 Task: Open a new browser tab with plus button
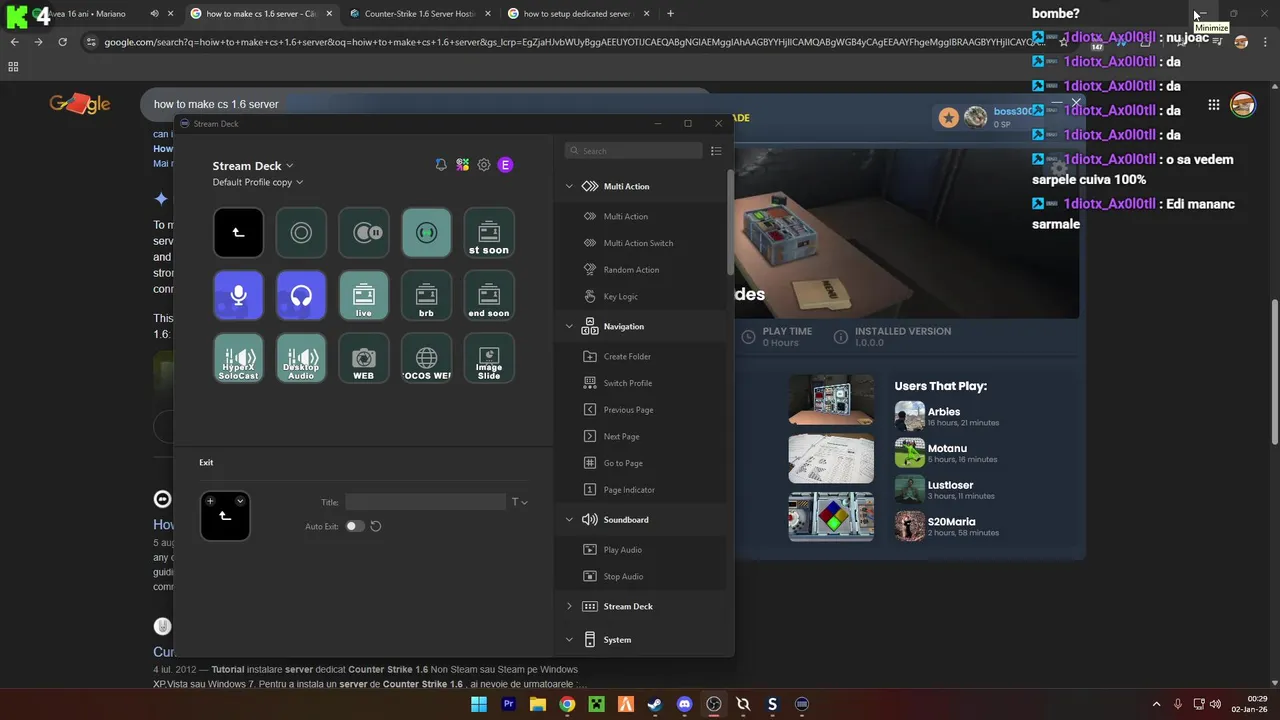click(x=670, y=14)
